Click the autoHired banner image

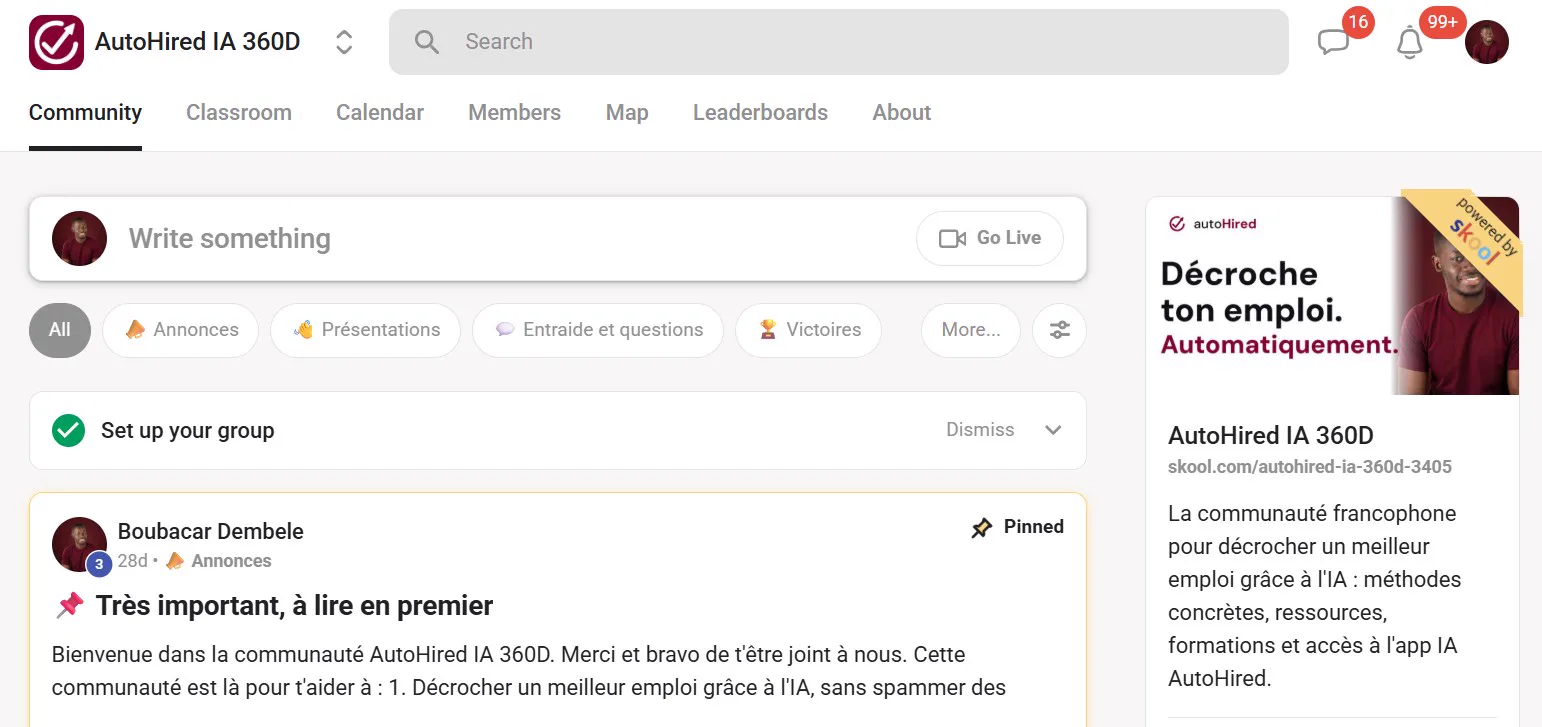(x=1332, y=296)
